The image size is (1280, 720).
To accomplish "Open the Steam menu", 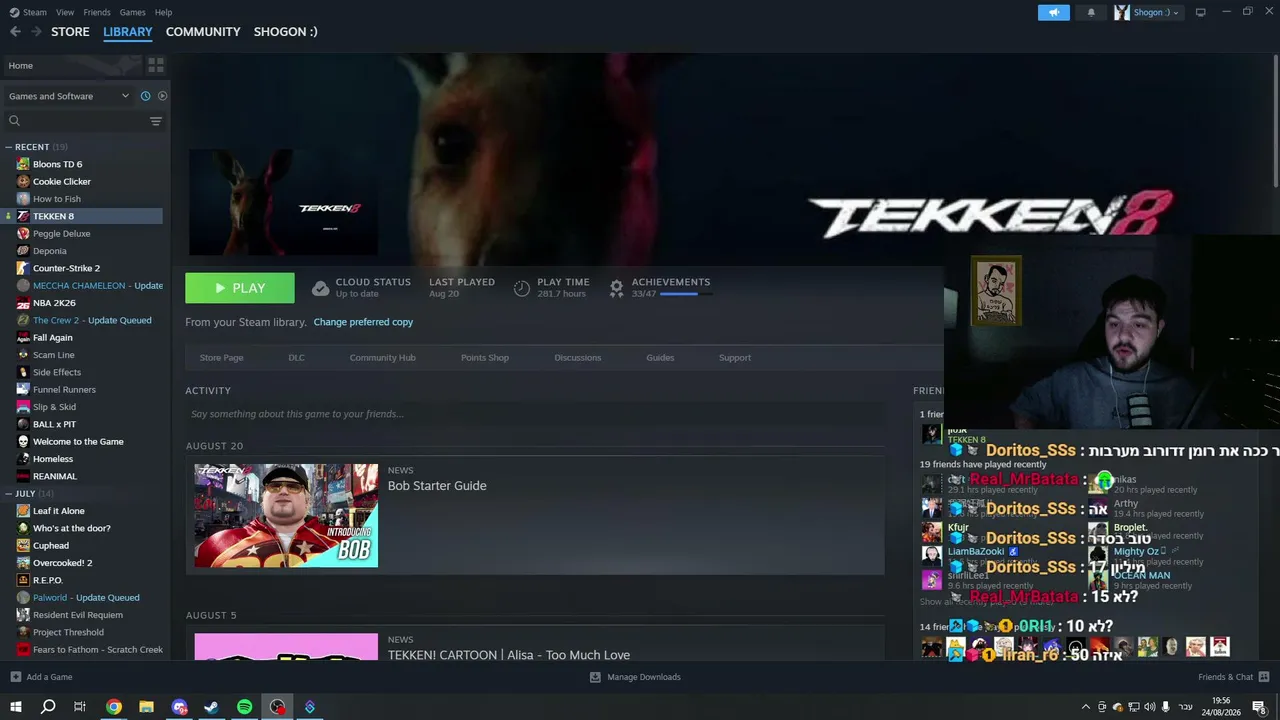I will [35, 12].
